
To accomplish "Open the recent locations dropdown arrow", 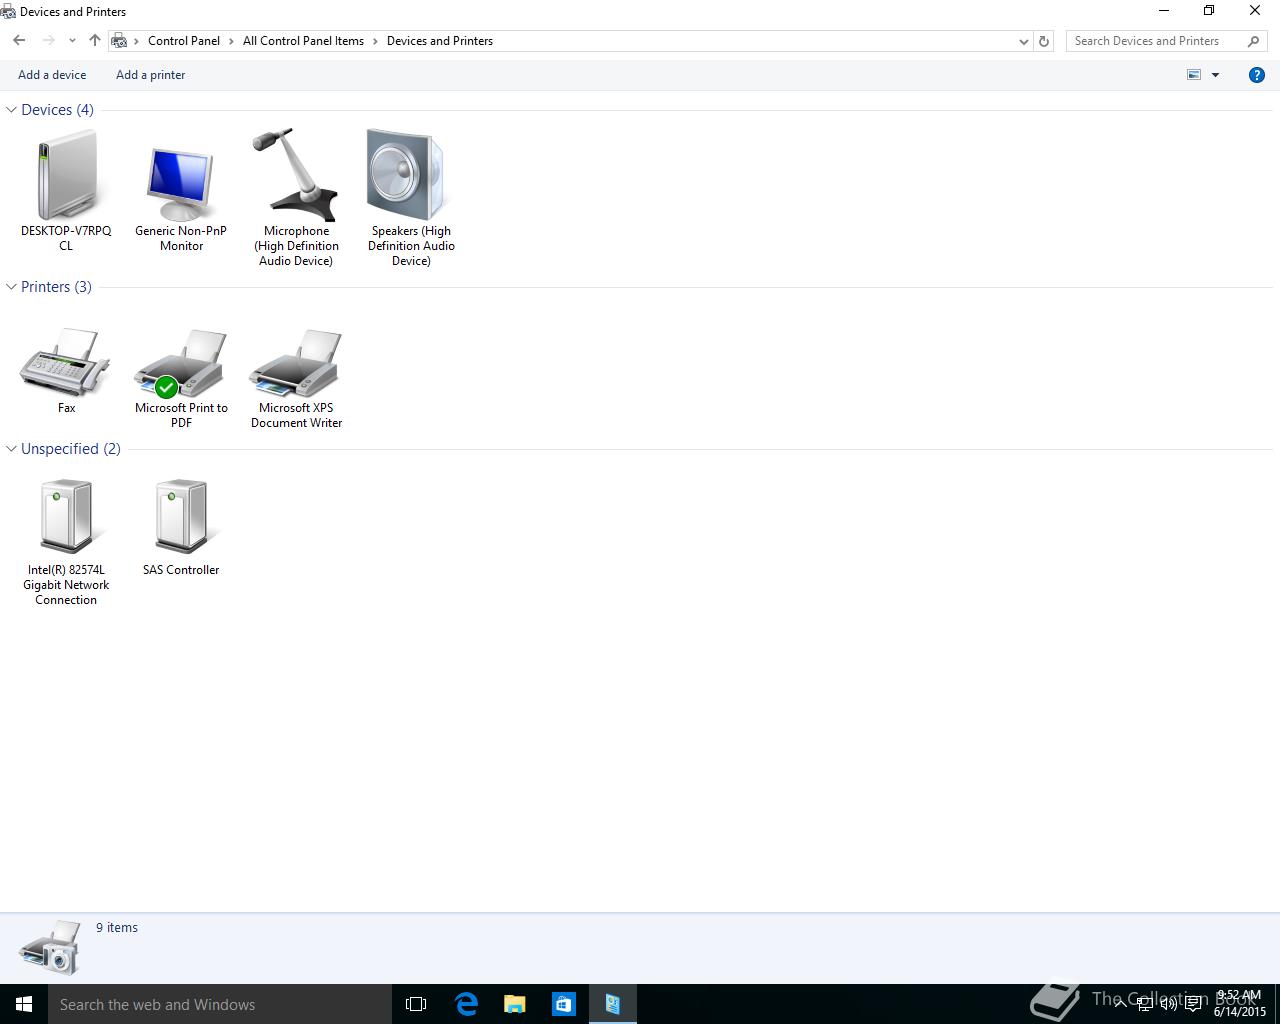I will tap(72, 41).
